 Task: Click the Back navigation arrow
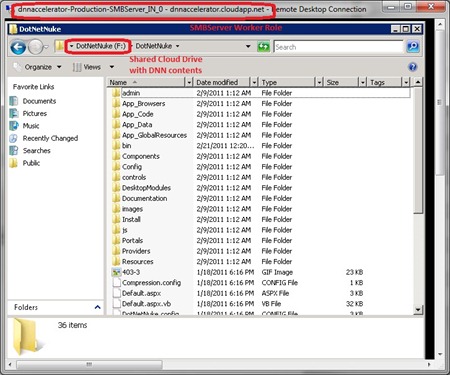(x=18, y=47)
